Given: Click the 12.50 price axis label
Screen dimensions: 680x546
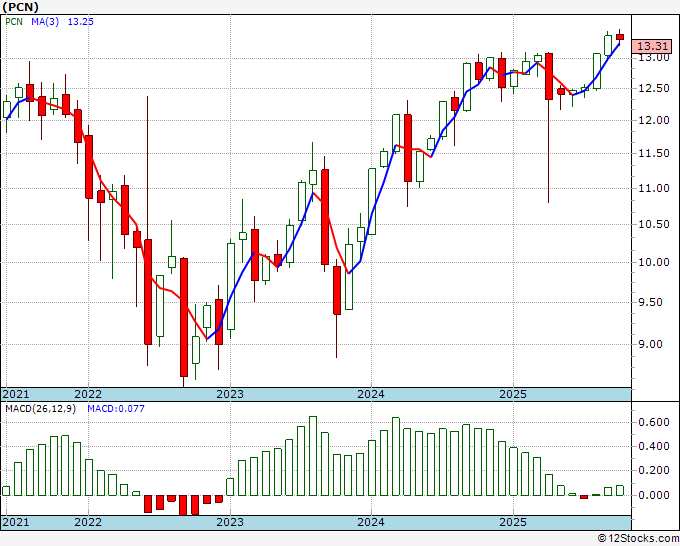Looking at the screenshot, I should 654,88.
